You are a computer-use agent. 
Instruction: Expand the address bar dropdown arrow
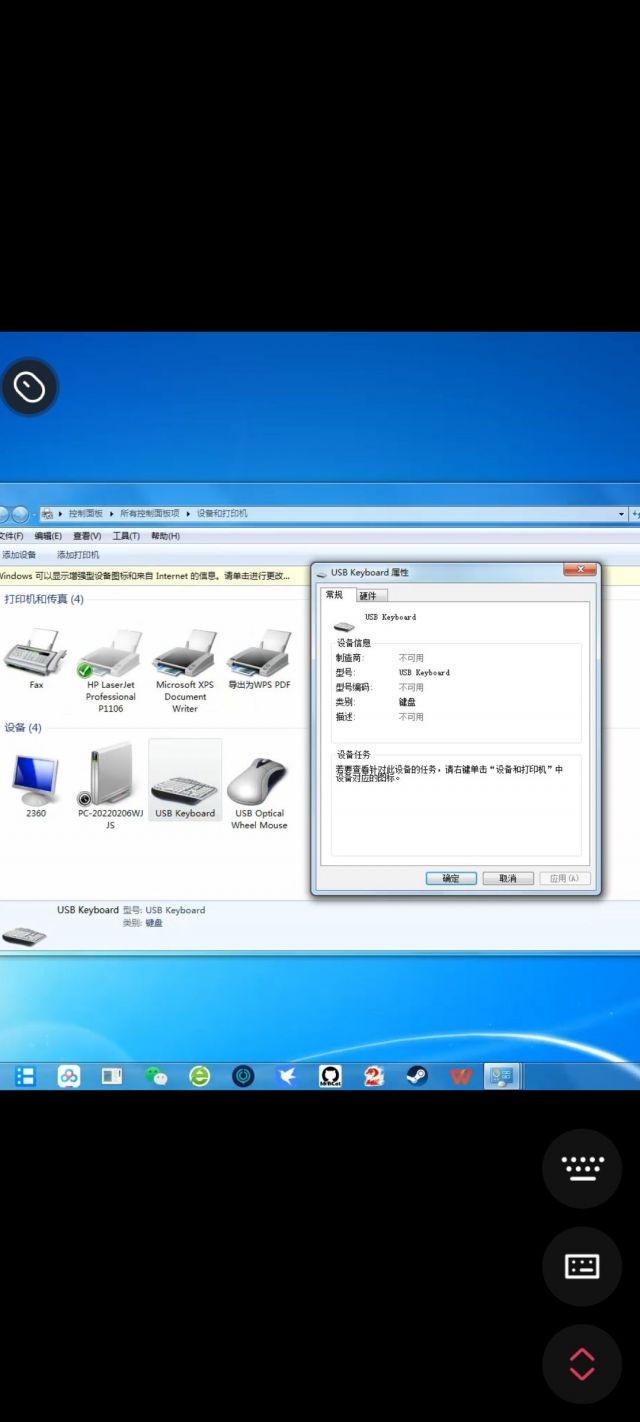(x=622, y=514)
